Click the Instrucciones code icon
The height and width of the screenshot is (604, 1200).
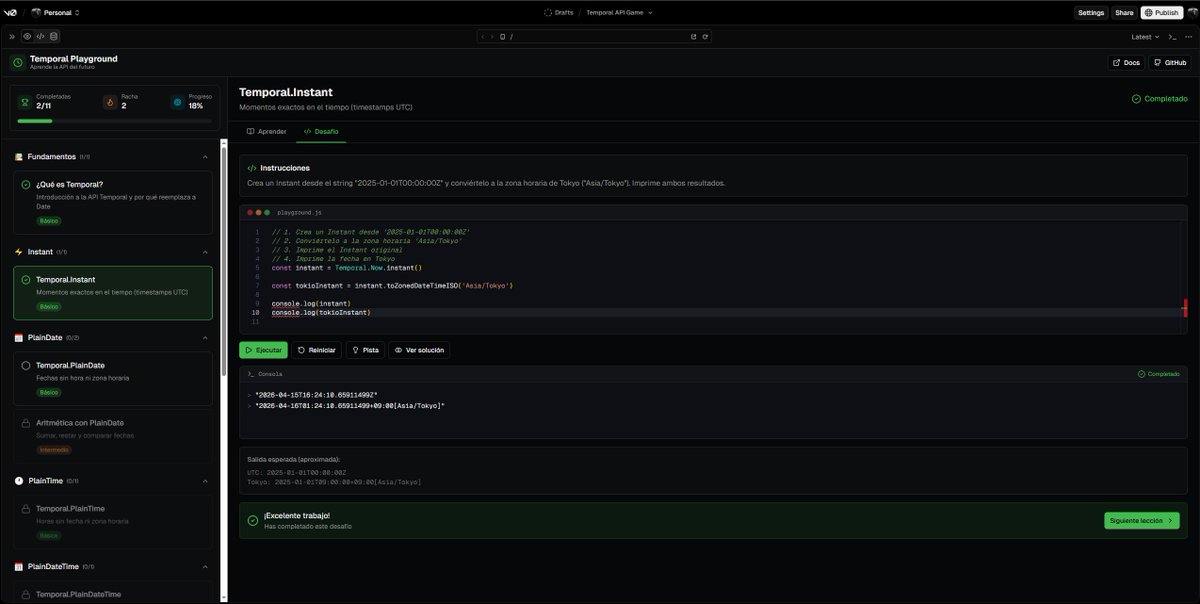coord(252,168)
